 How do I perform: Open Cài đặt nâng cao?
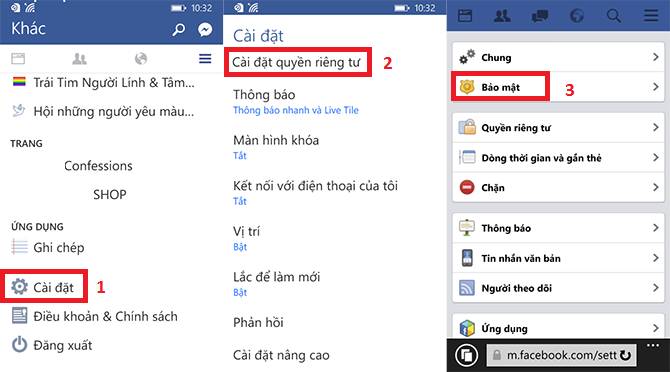point(281,355)
